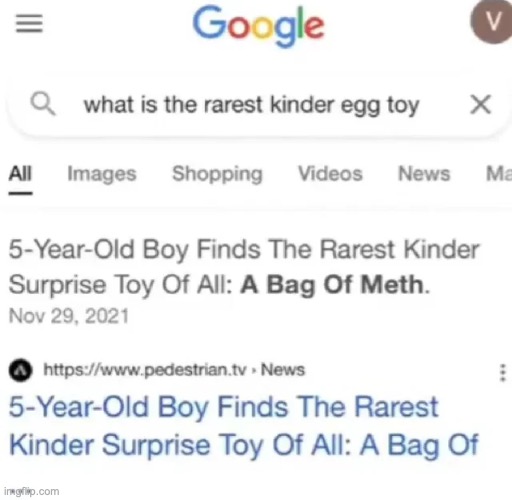
Task: Click the featured snippet headline text
Action: pyautogui.click(x=244, y=267)
